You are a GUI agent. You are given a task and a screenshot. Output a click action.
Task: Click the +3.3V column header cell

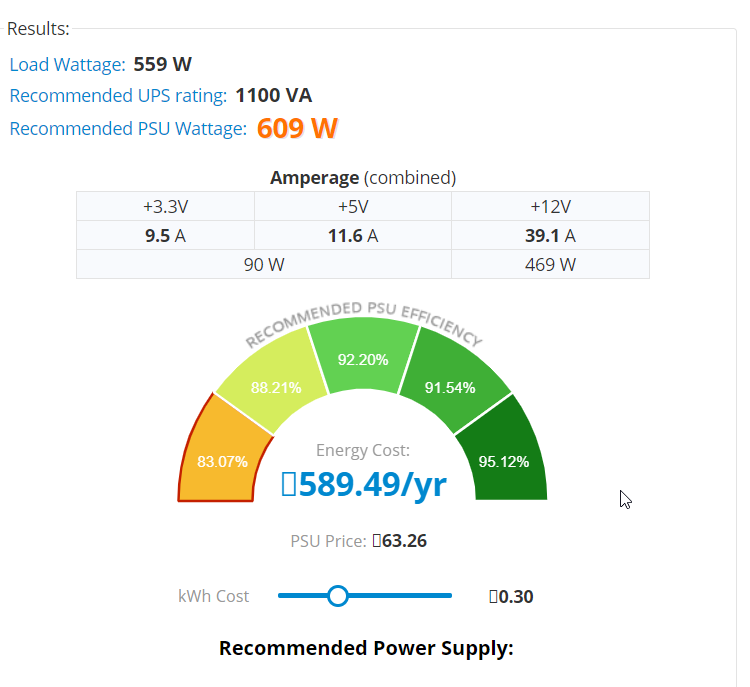tap(165, 207)
